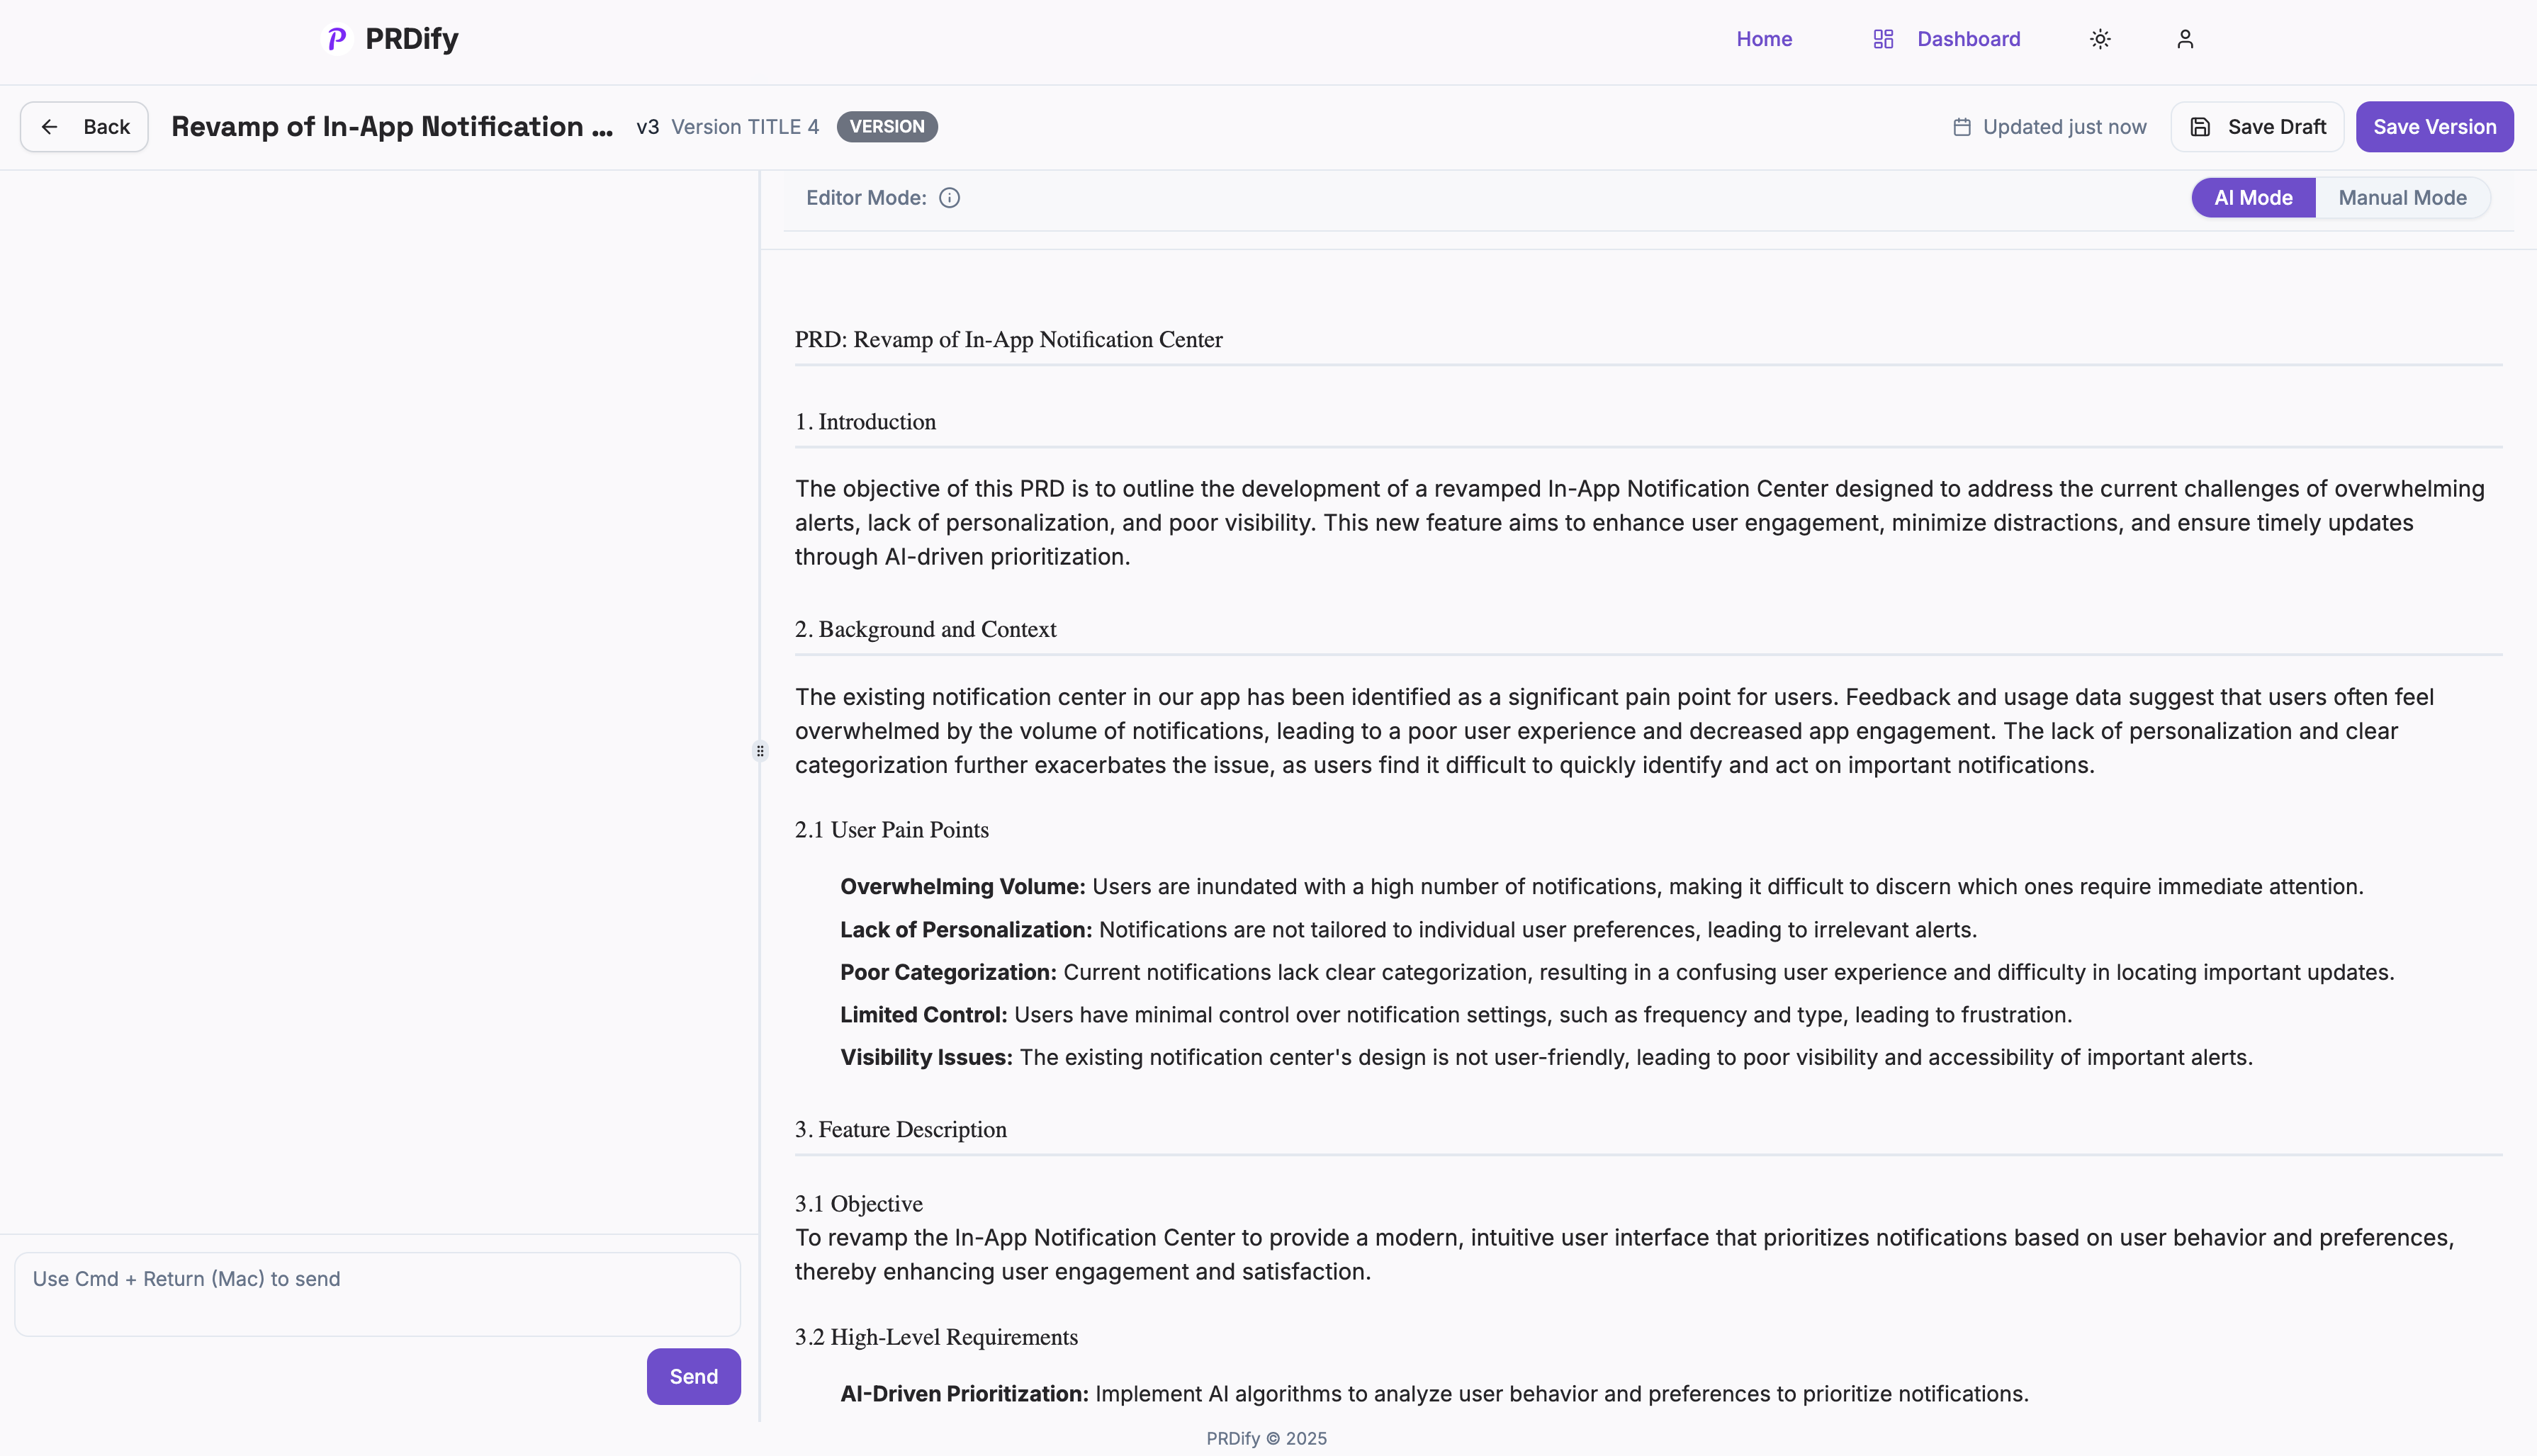Viewport: 2537px width, 1456px height.
Task: Click the panel resize drag handle
Action: (760, 750)
